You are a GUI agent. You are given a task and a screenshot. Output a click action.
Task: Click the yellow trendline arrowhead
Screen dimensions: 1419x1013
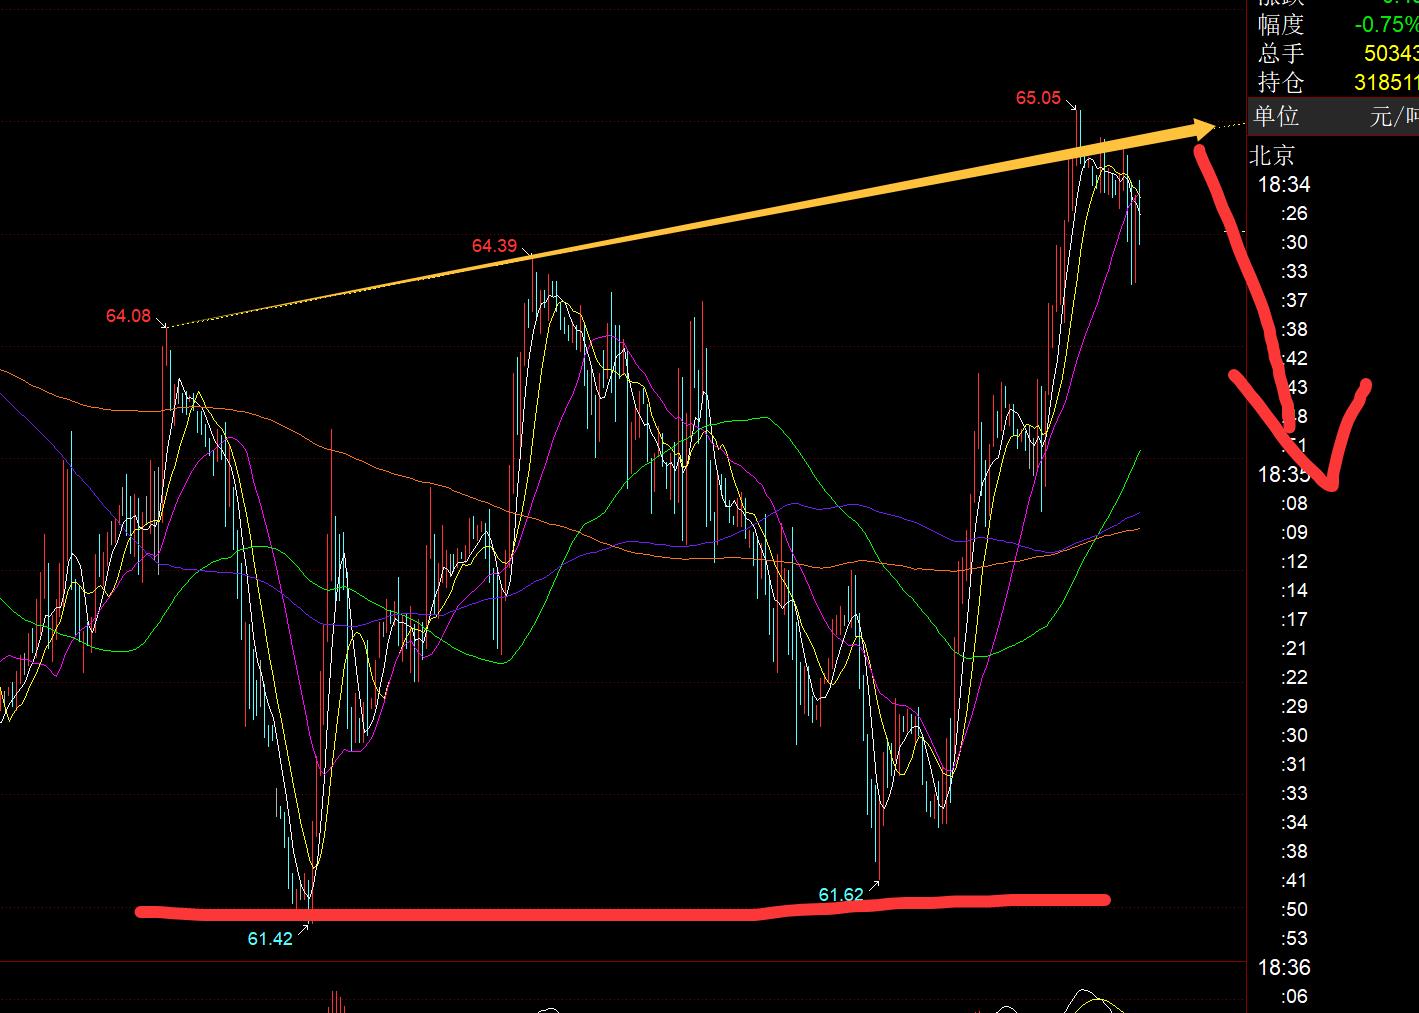tap(1198, 129)
